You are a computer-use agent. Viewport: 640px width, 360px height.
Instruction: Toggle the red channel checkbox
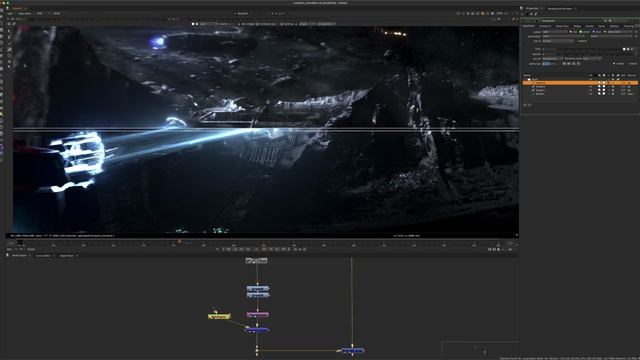coord(571,31)
